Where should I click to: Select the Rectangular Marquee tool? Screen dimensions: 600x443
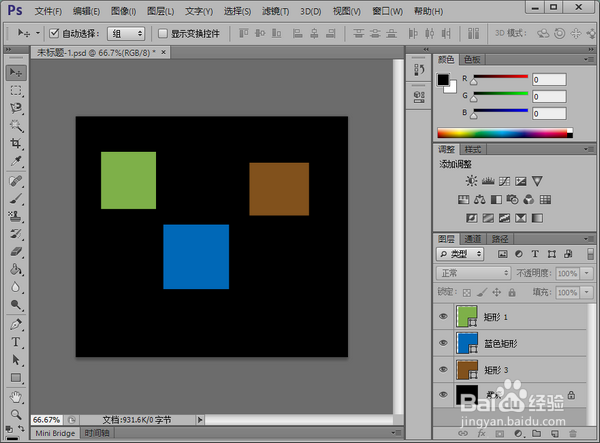(16, 90)
